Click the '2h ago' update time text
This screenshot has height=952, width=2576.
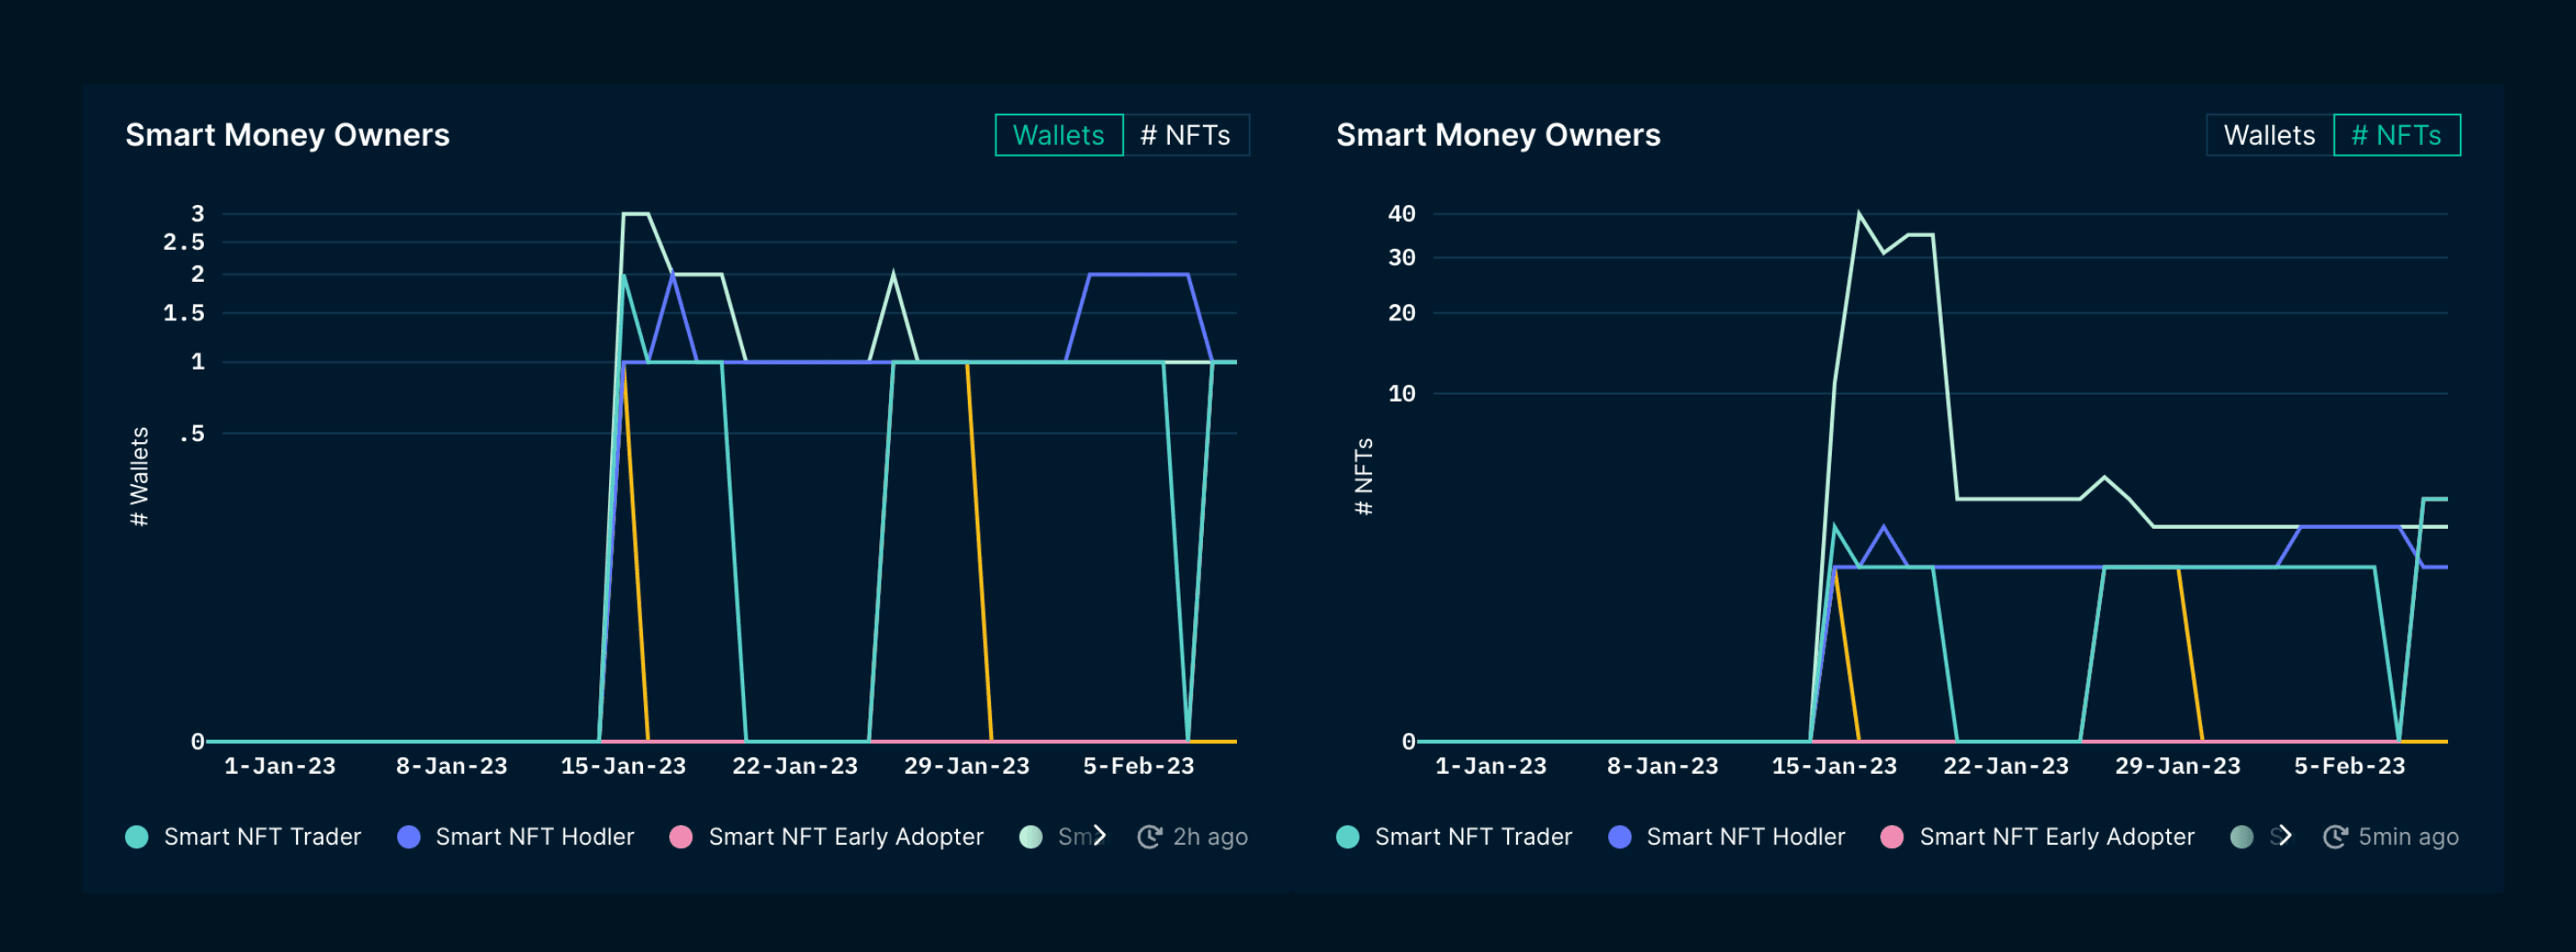pos(1210,837)
